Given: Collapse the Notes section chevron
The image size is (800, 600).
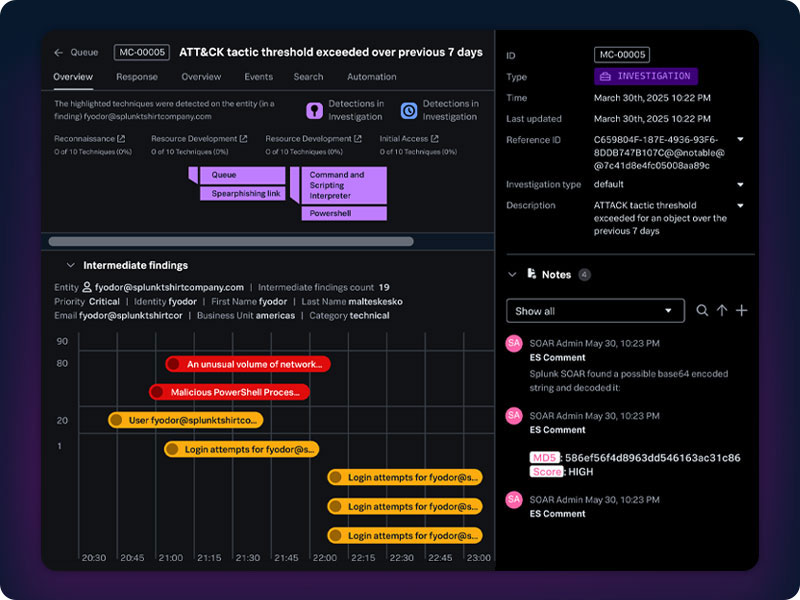Looking at the screenshot, I should [x=514, y=273].
